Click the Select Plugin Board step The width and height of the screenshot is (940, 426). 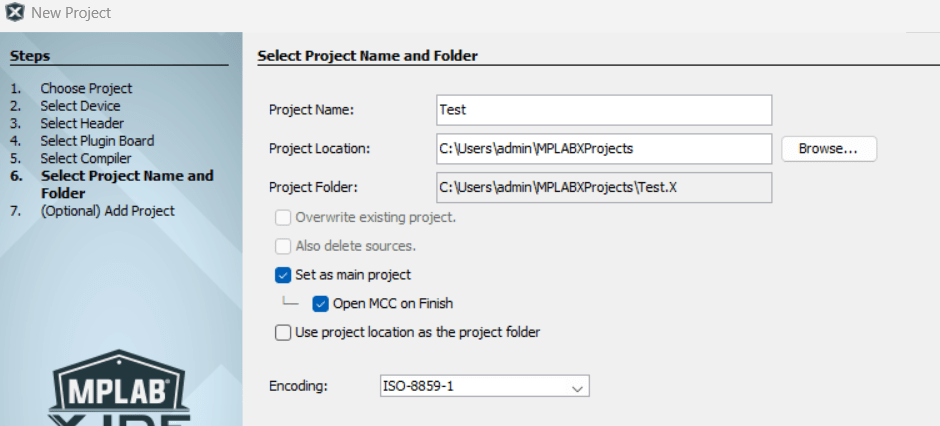pyautogui.click(x=97, y=141)
